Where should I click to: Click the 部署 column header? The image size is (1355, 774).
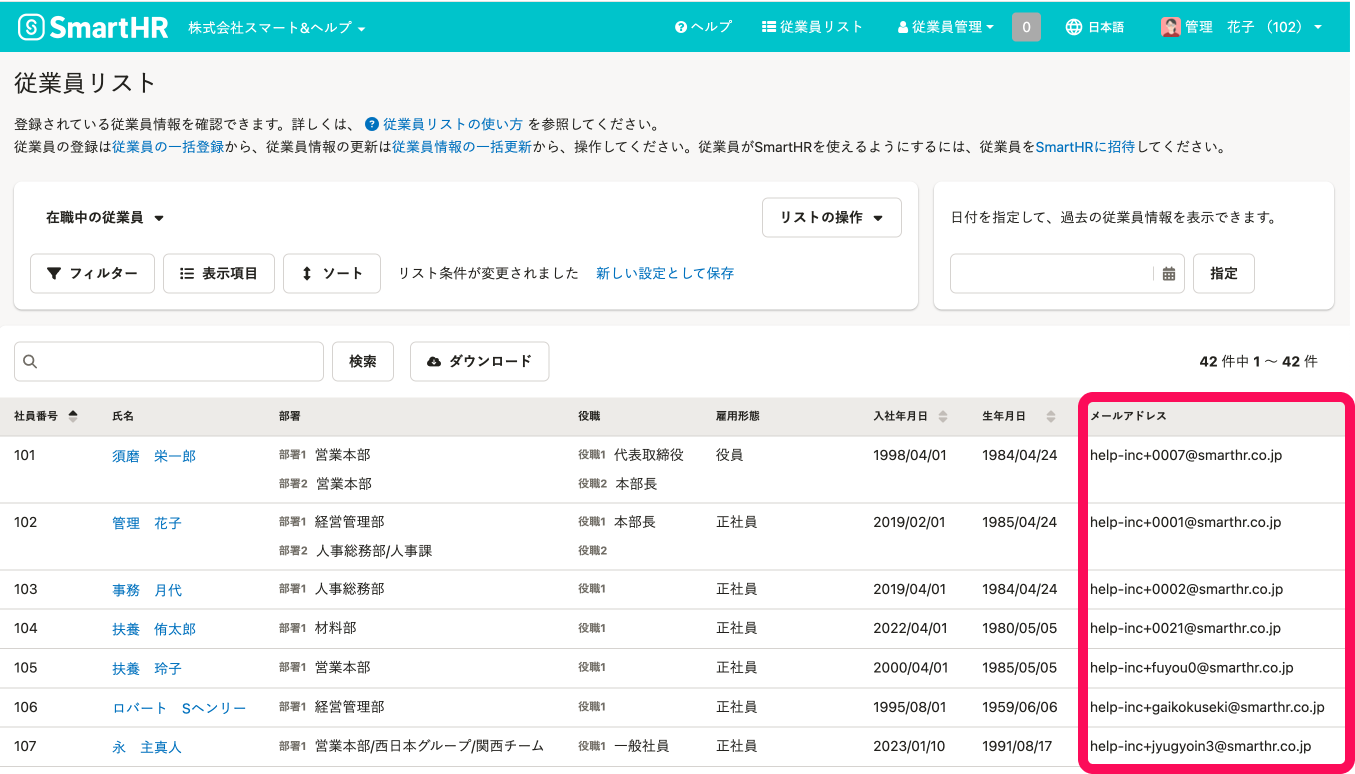click(x=290, y=416)
